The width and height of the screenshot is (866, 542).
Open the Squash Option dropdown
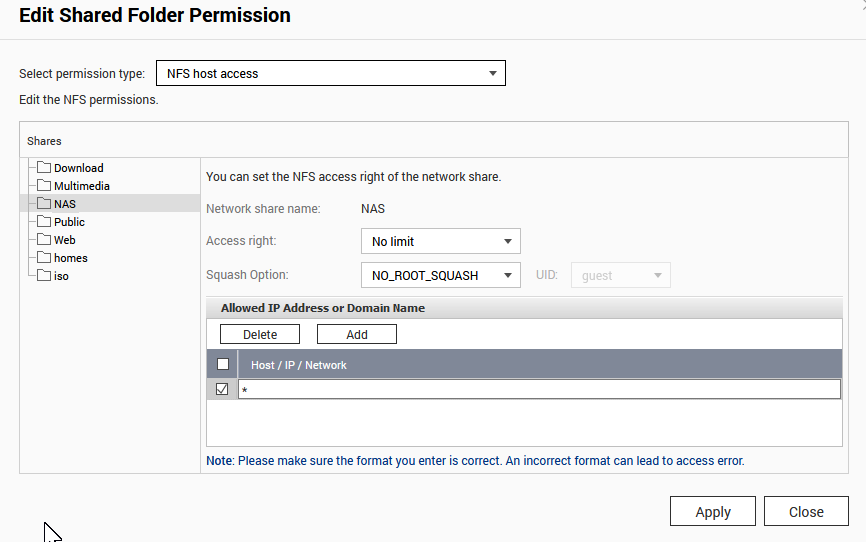(x=440, y=275)
